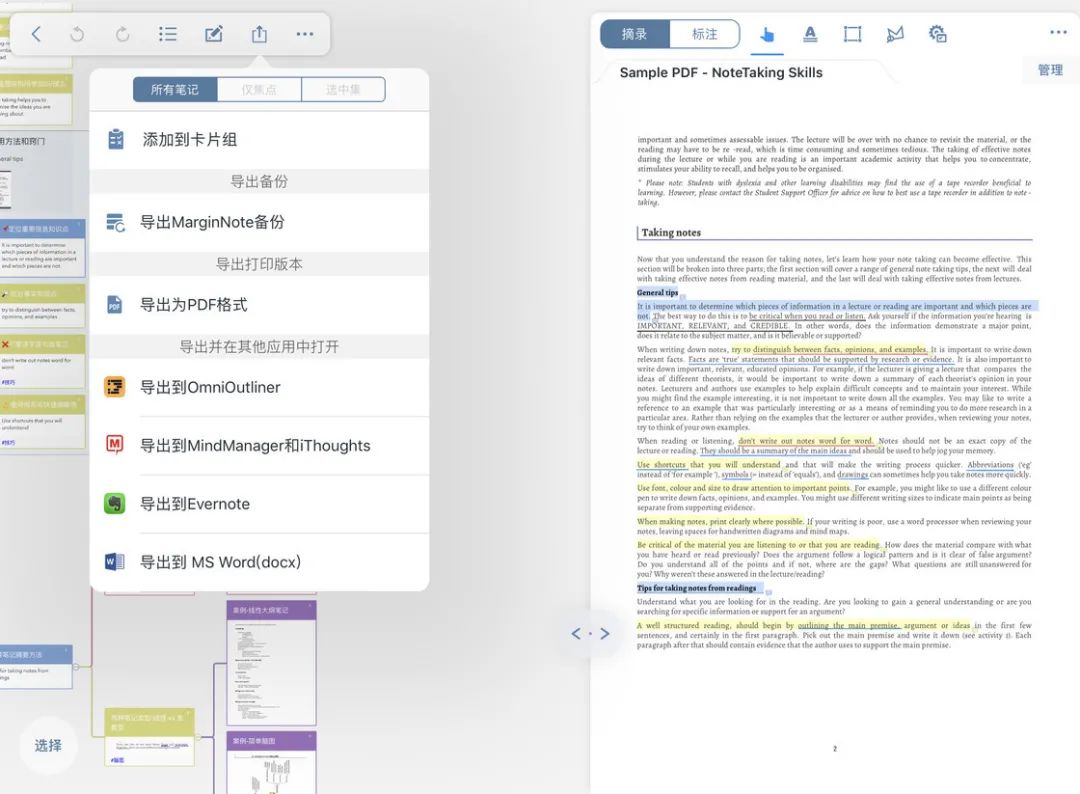Choose 导出为PDF格式 export option
This screenshot has width=1080, height=794.
tap(193, 305)
